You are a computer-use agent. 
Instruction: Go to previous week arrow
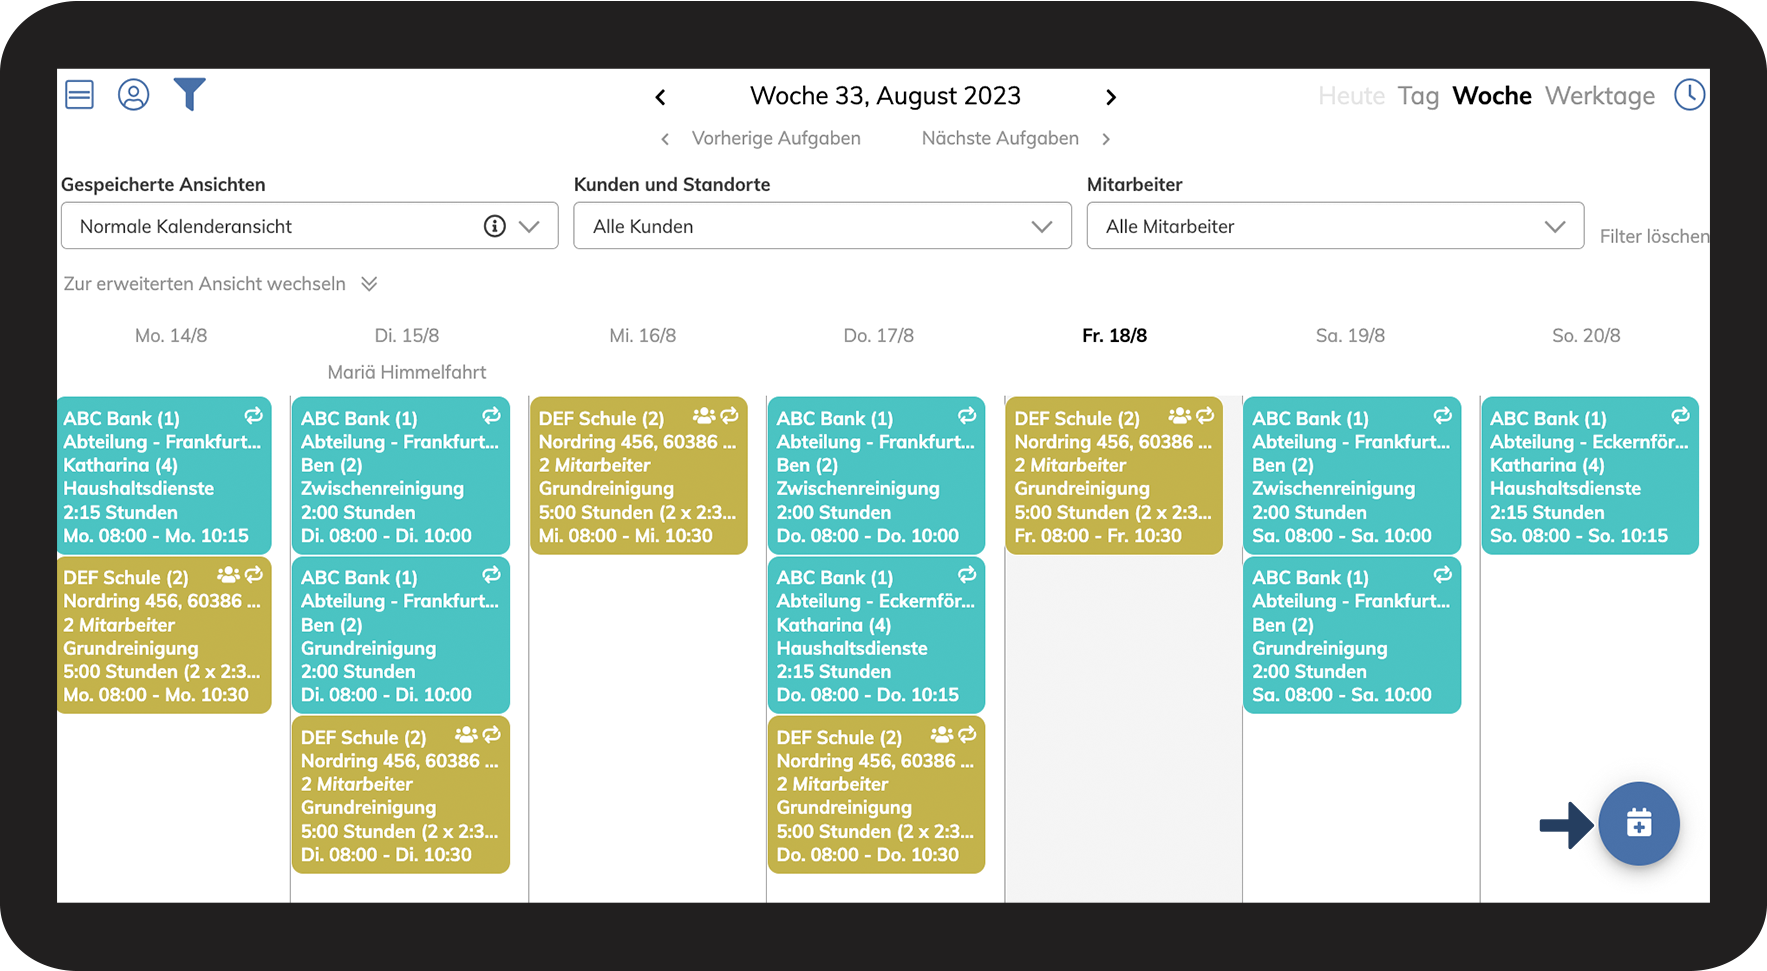coord(660,97)
